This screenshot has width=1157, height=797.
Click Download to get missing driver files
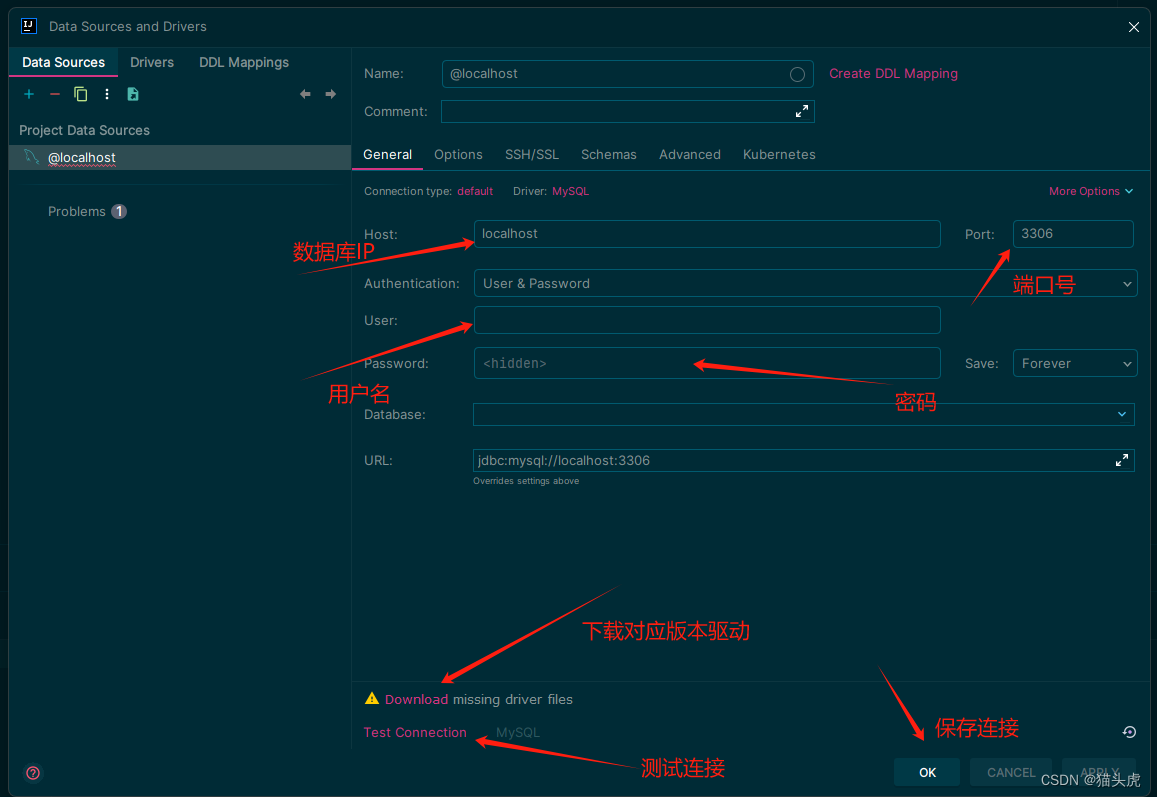click(416, 699)
